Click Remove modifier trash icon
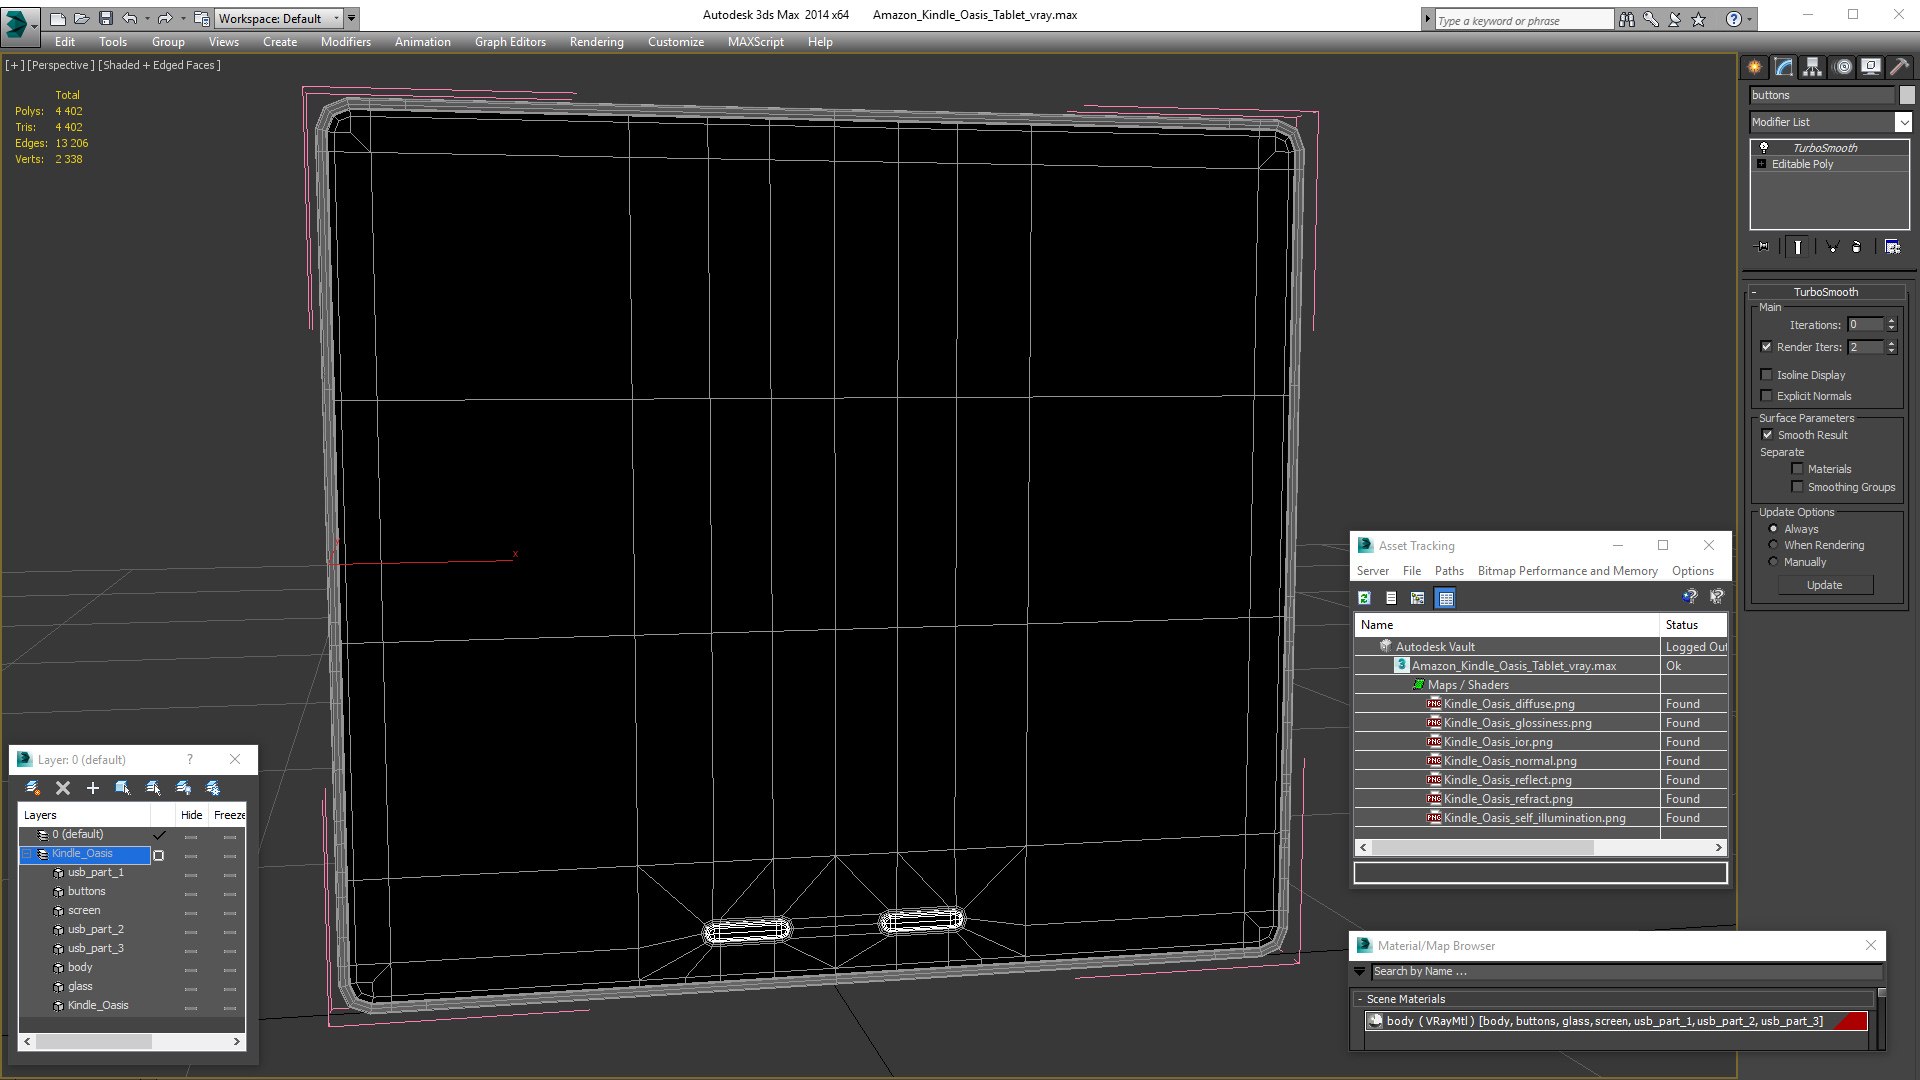 point(1856,247)
